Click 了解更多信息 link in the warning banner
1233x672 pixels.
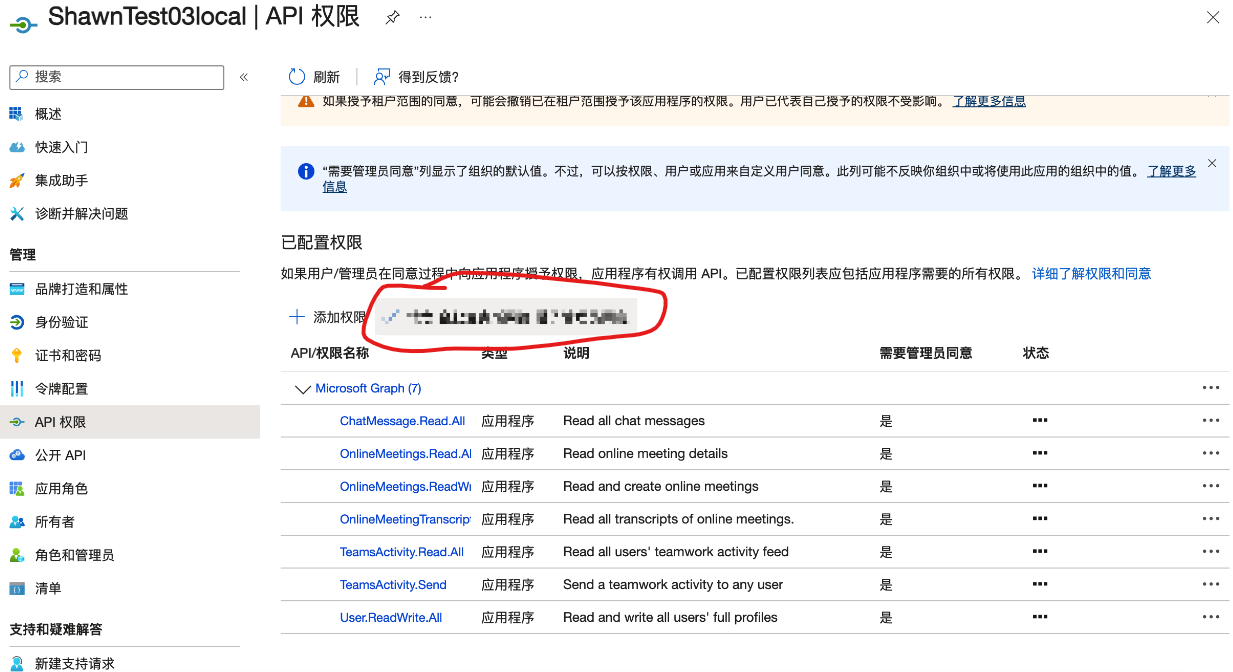pyautogui.click(x=989, y=101)
